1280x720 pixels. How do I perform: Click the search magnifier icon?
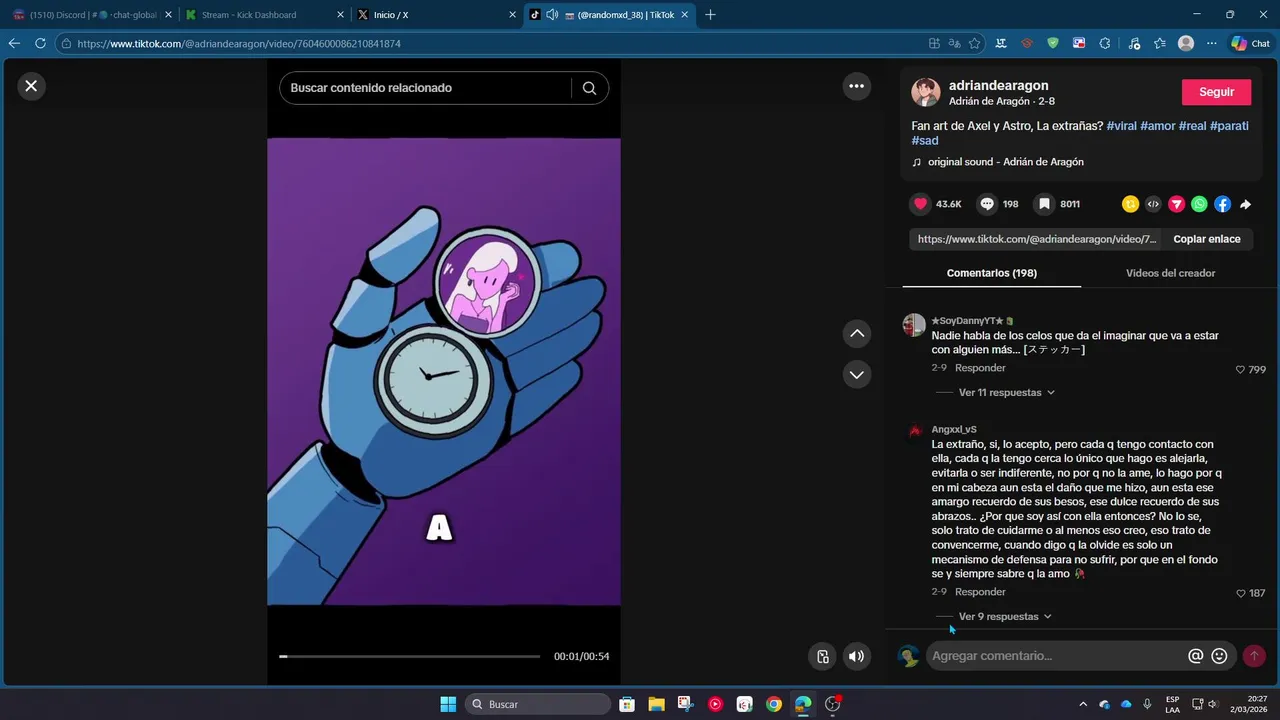coord(589,88)
